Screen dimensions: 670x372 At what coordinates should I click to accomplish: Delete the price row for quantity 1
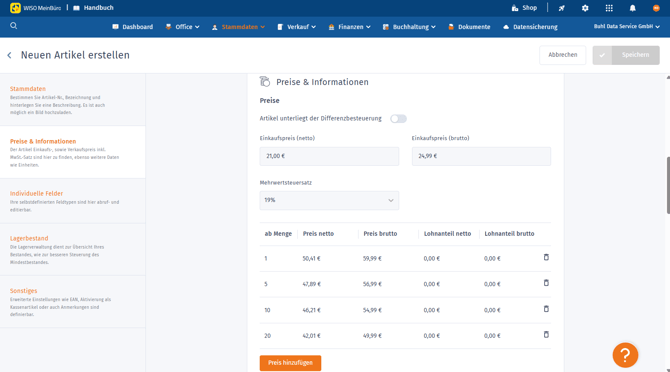(546, 258)
